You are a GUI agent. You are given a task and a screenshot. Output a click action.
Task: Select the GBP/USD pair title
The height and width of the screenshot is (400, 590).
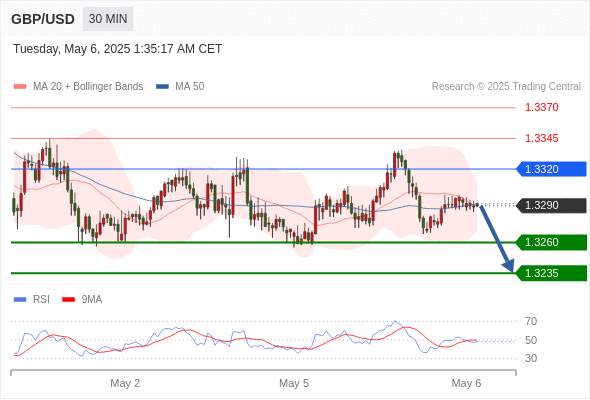pyautogui.click(x=43, y=19)
